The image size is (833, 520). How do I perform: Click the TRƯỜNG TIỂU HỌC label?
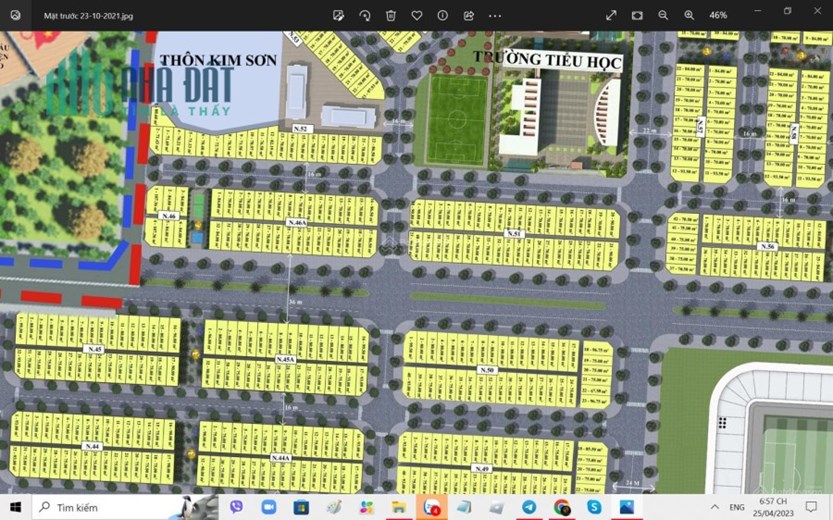tap(548, 59)
